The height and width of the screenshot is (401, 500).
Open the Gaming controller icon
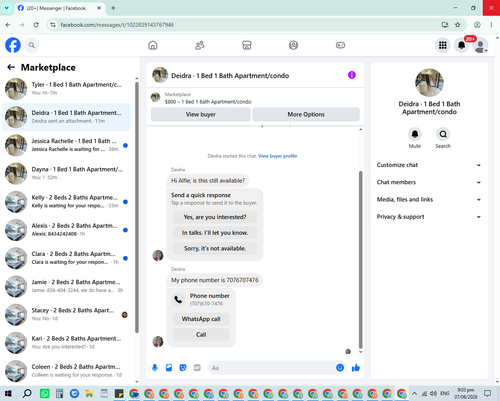tap(340, 45)
